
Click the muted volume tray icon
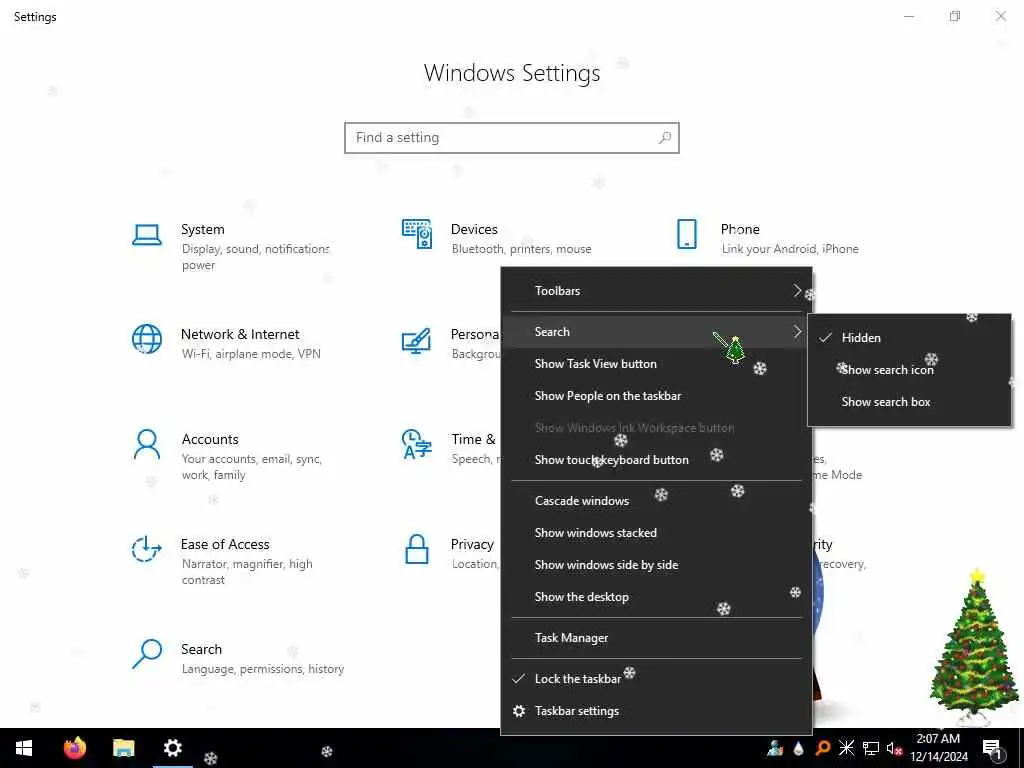(x=894, y=748)
